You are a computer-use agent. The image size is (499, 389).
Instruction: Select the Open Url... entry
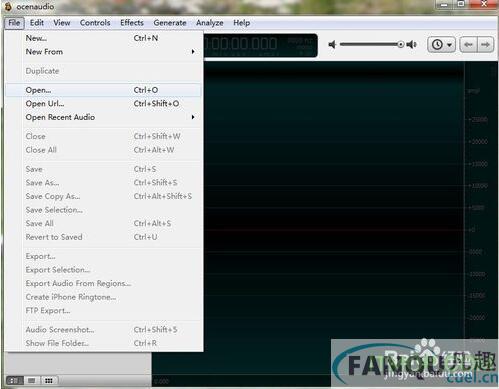coord(103,104)
